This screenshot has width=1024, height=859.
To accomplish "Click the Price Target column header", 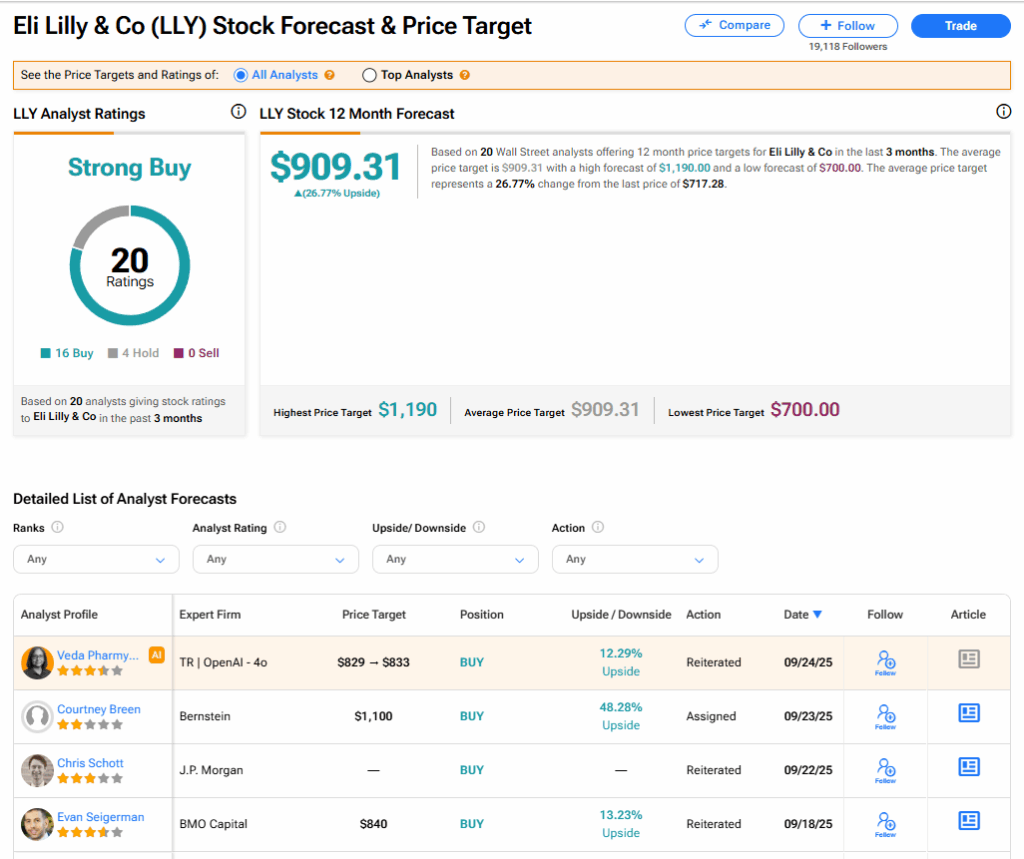I will [x=374, y=614].
